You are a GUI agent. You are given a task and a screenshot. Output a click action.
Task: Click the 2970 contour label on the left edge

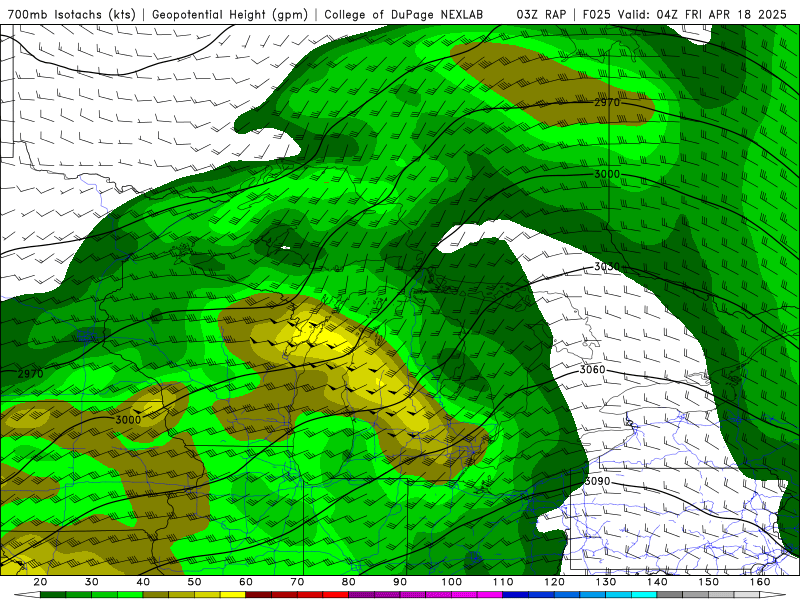(31, 373)
